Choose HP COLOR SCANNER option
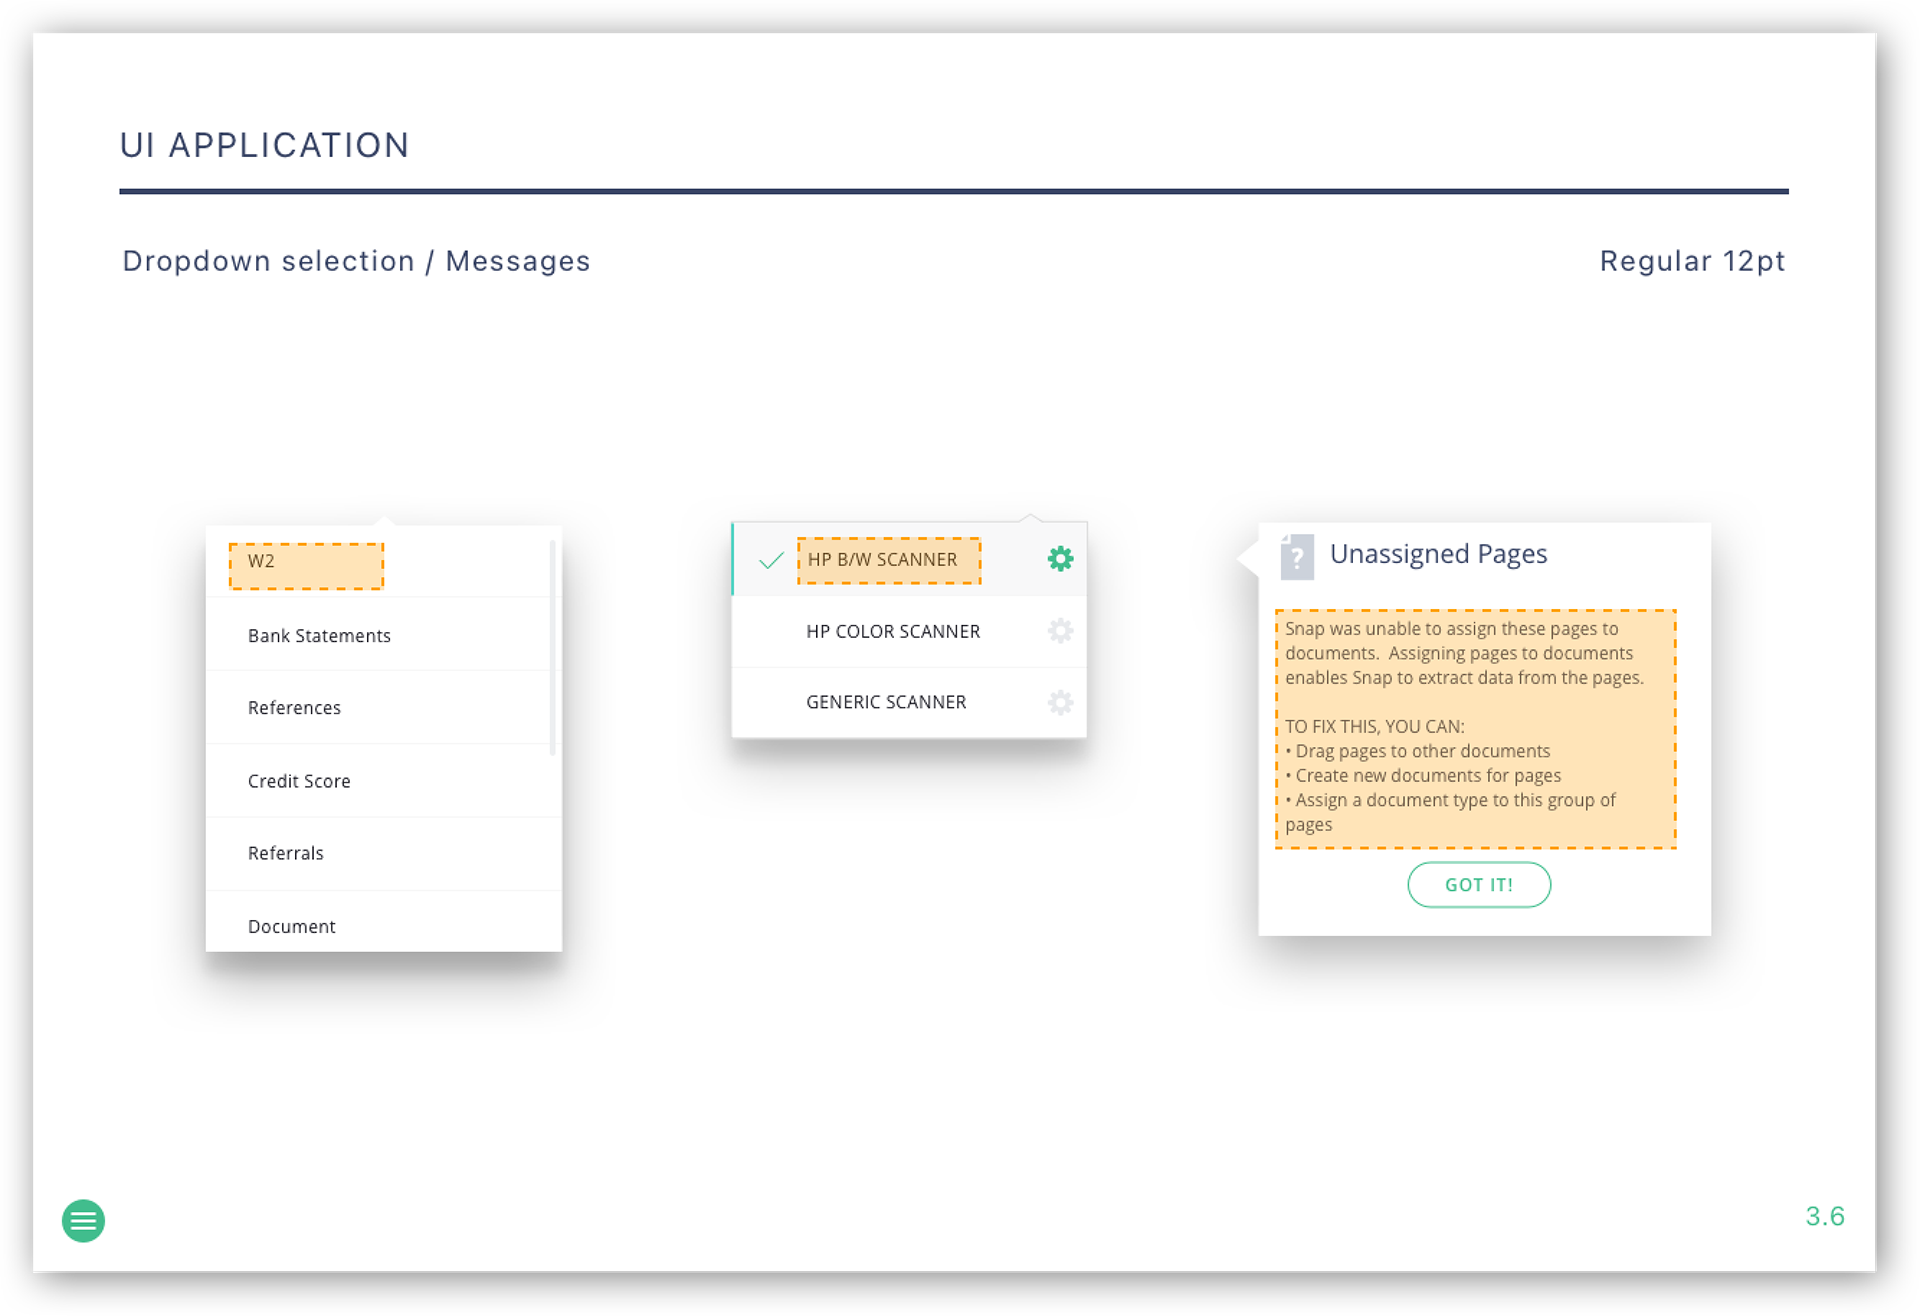Viewport: 1920px width, 1316px height. coord(893,631)
